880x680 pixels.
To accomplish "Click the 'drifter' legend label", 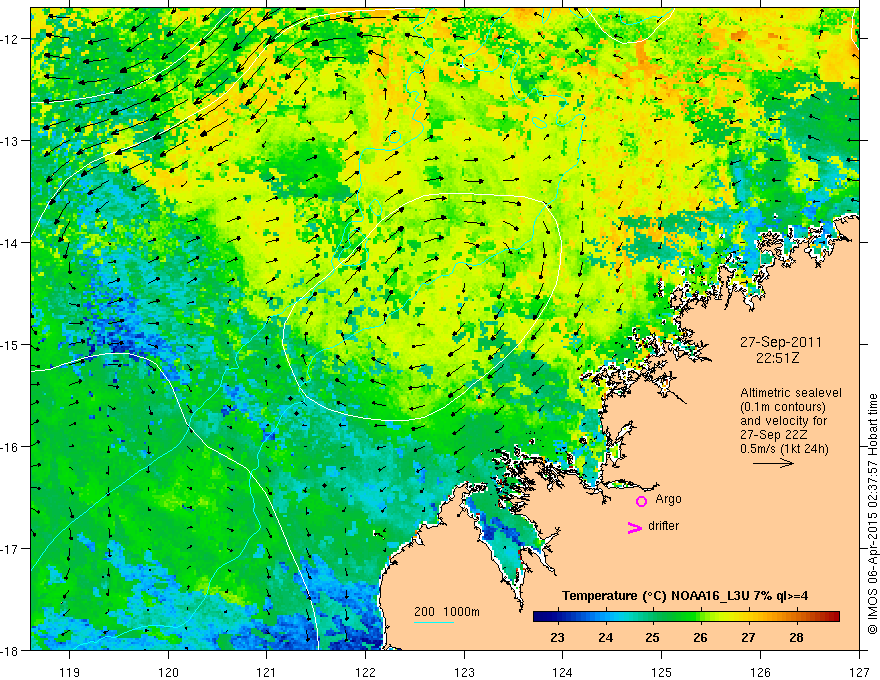I will point(663,526).
